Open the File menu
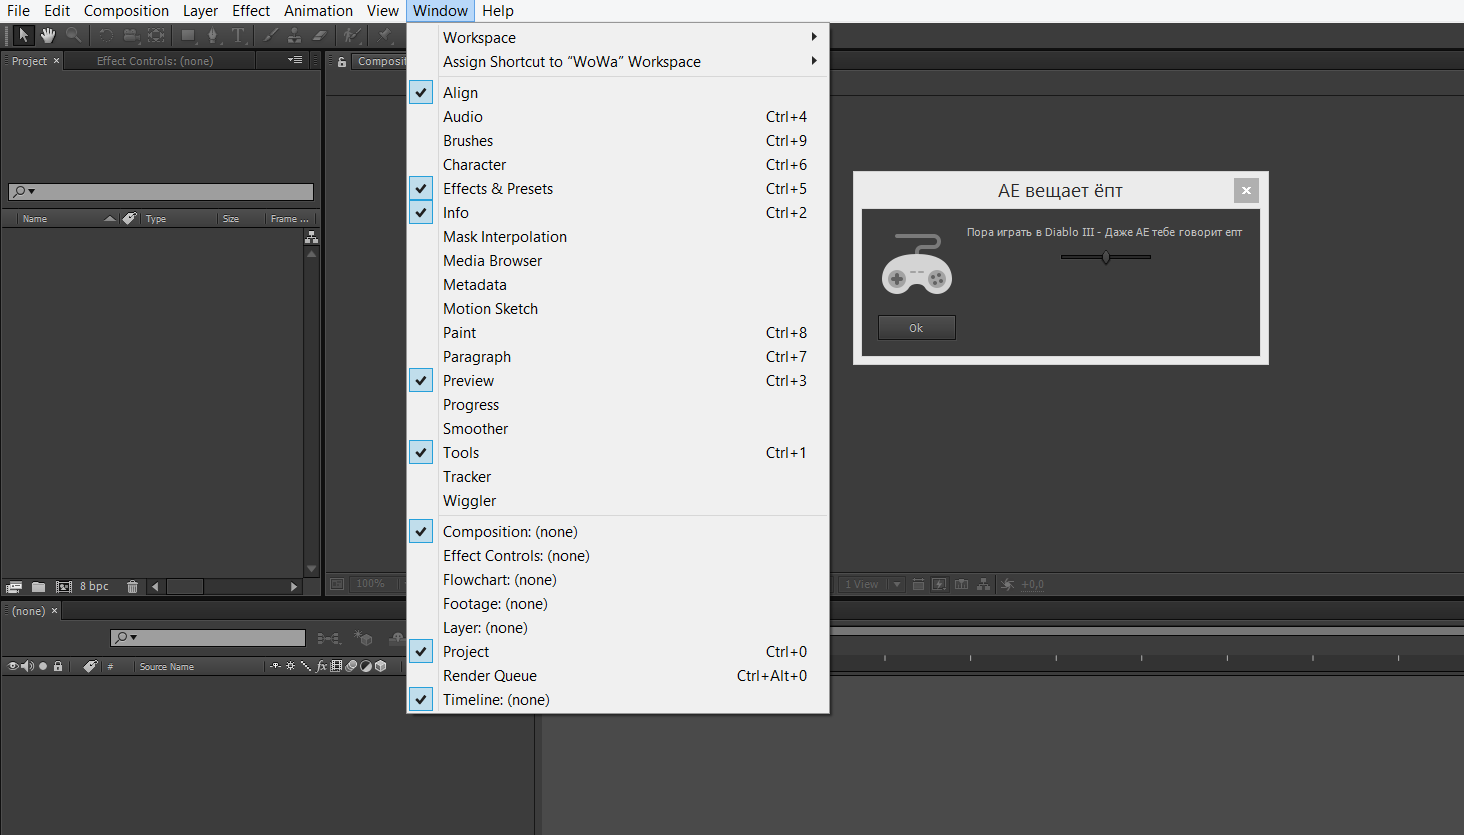The image size is (1464, 835). click(18, 11)
